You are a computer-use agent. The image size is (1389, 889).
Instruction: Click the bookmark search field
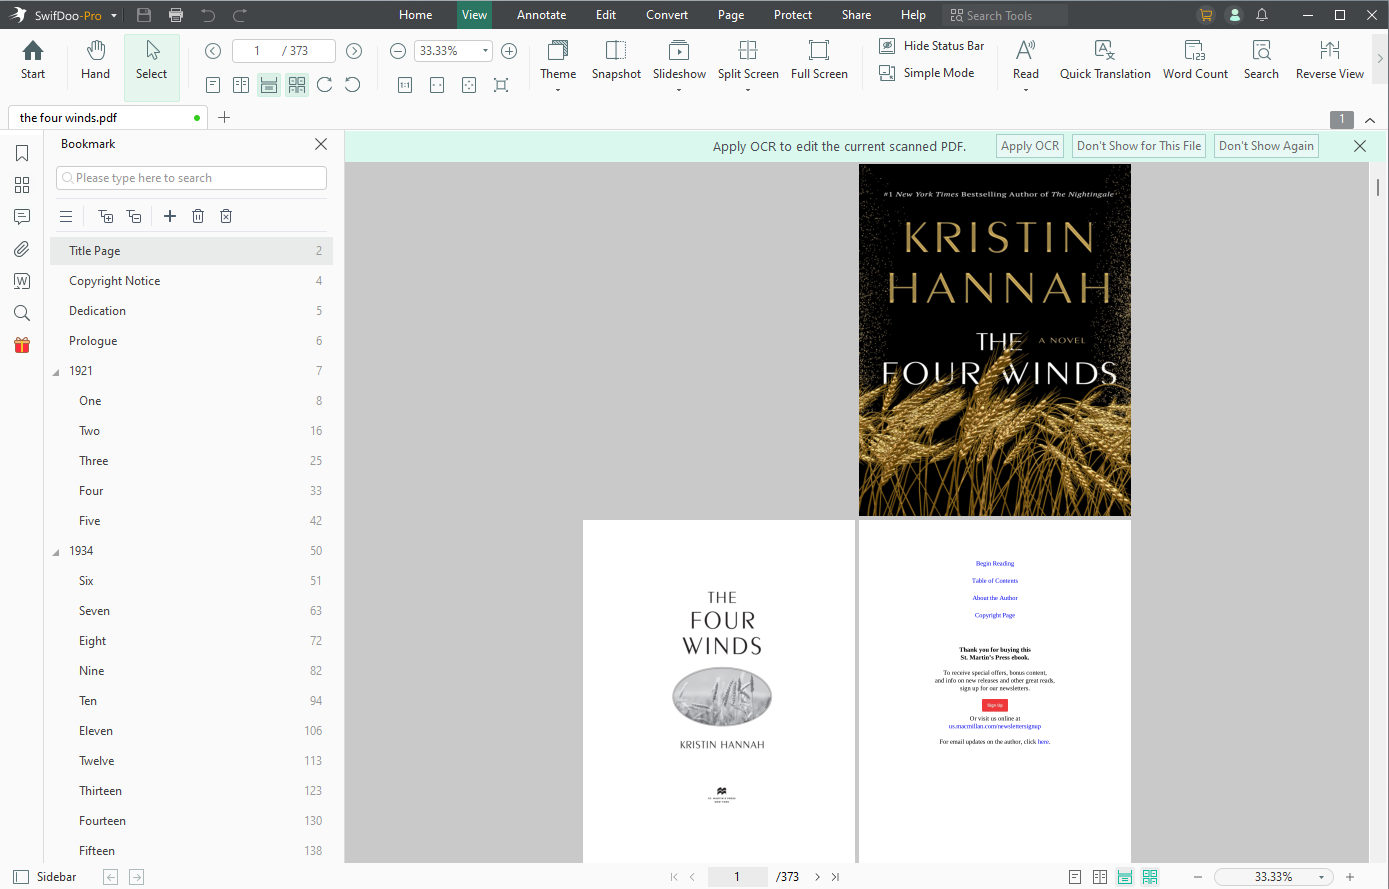click(x=191, y=178)
